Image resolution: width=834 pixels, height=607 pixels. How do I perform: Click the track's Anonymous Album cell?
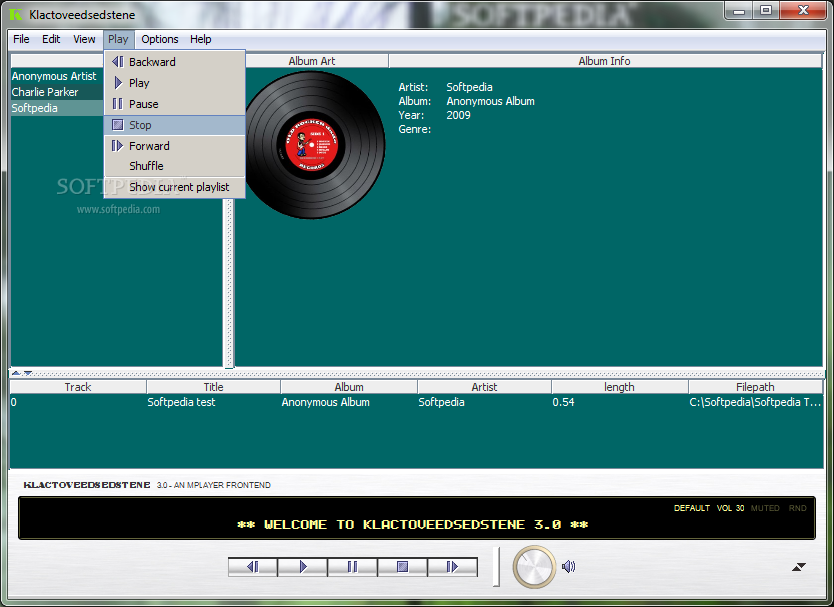coord(326,402)
